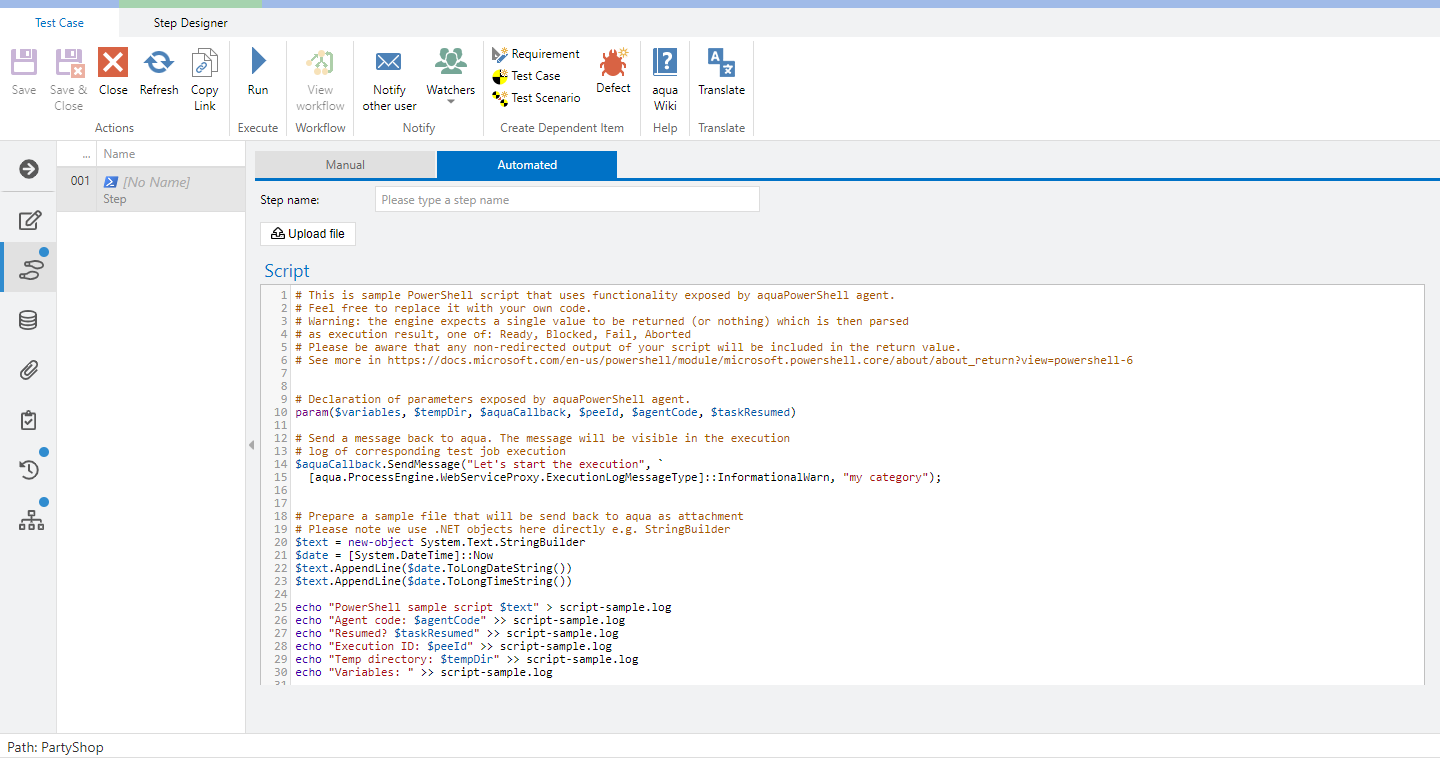1440x758 pixels.
Task: Expand the Watchers dropdown
Action: (x=450, y=100)
